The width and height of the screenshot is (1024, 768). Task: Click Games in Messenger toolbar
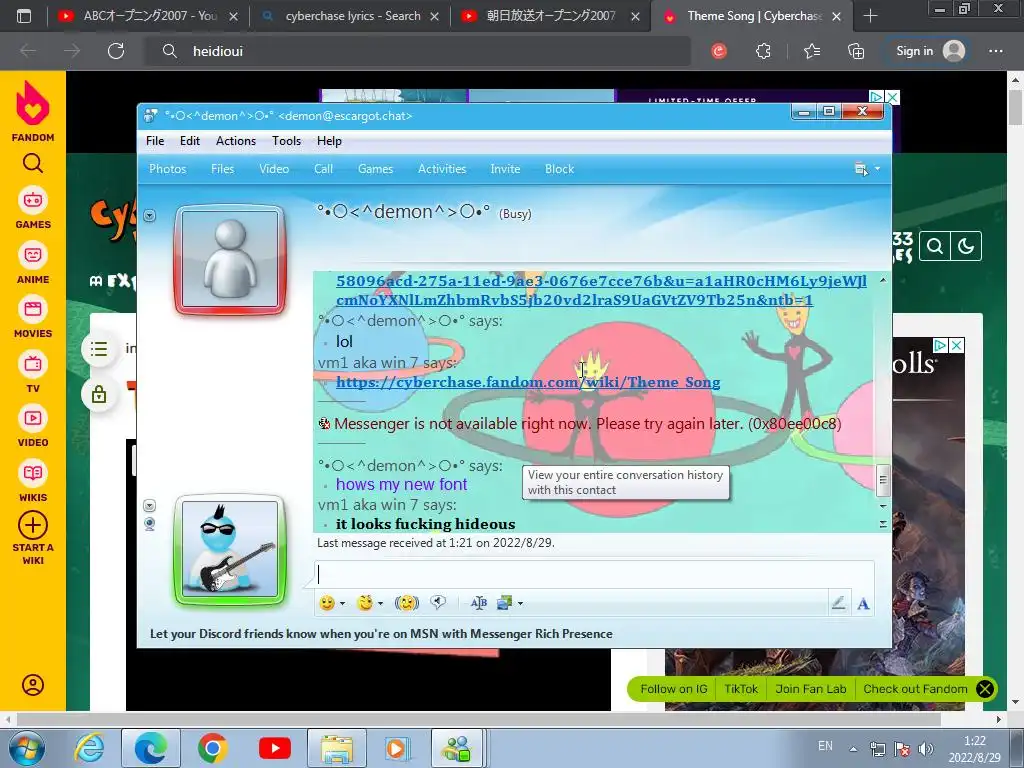pyautogui.click(x=376, y=169)
